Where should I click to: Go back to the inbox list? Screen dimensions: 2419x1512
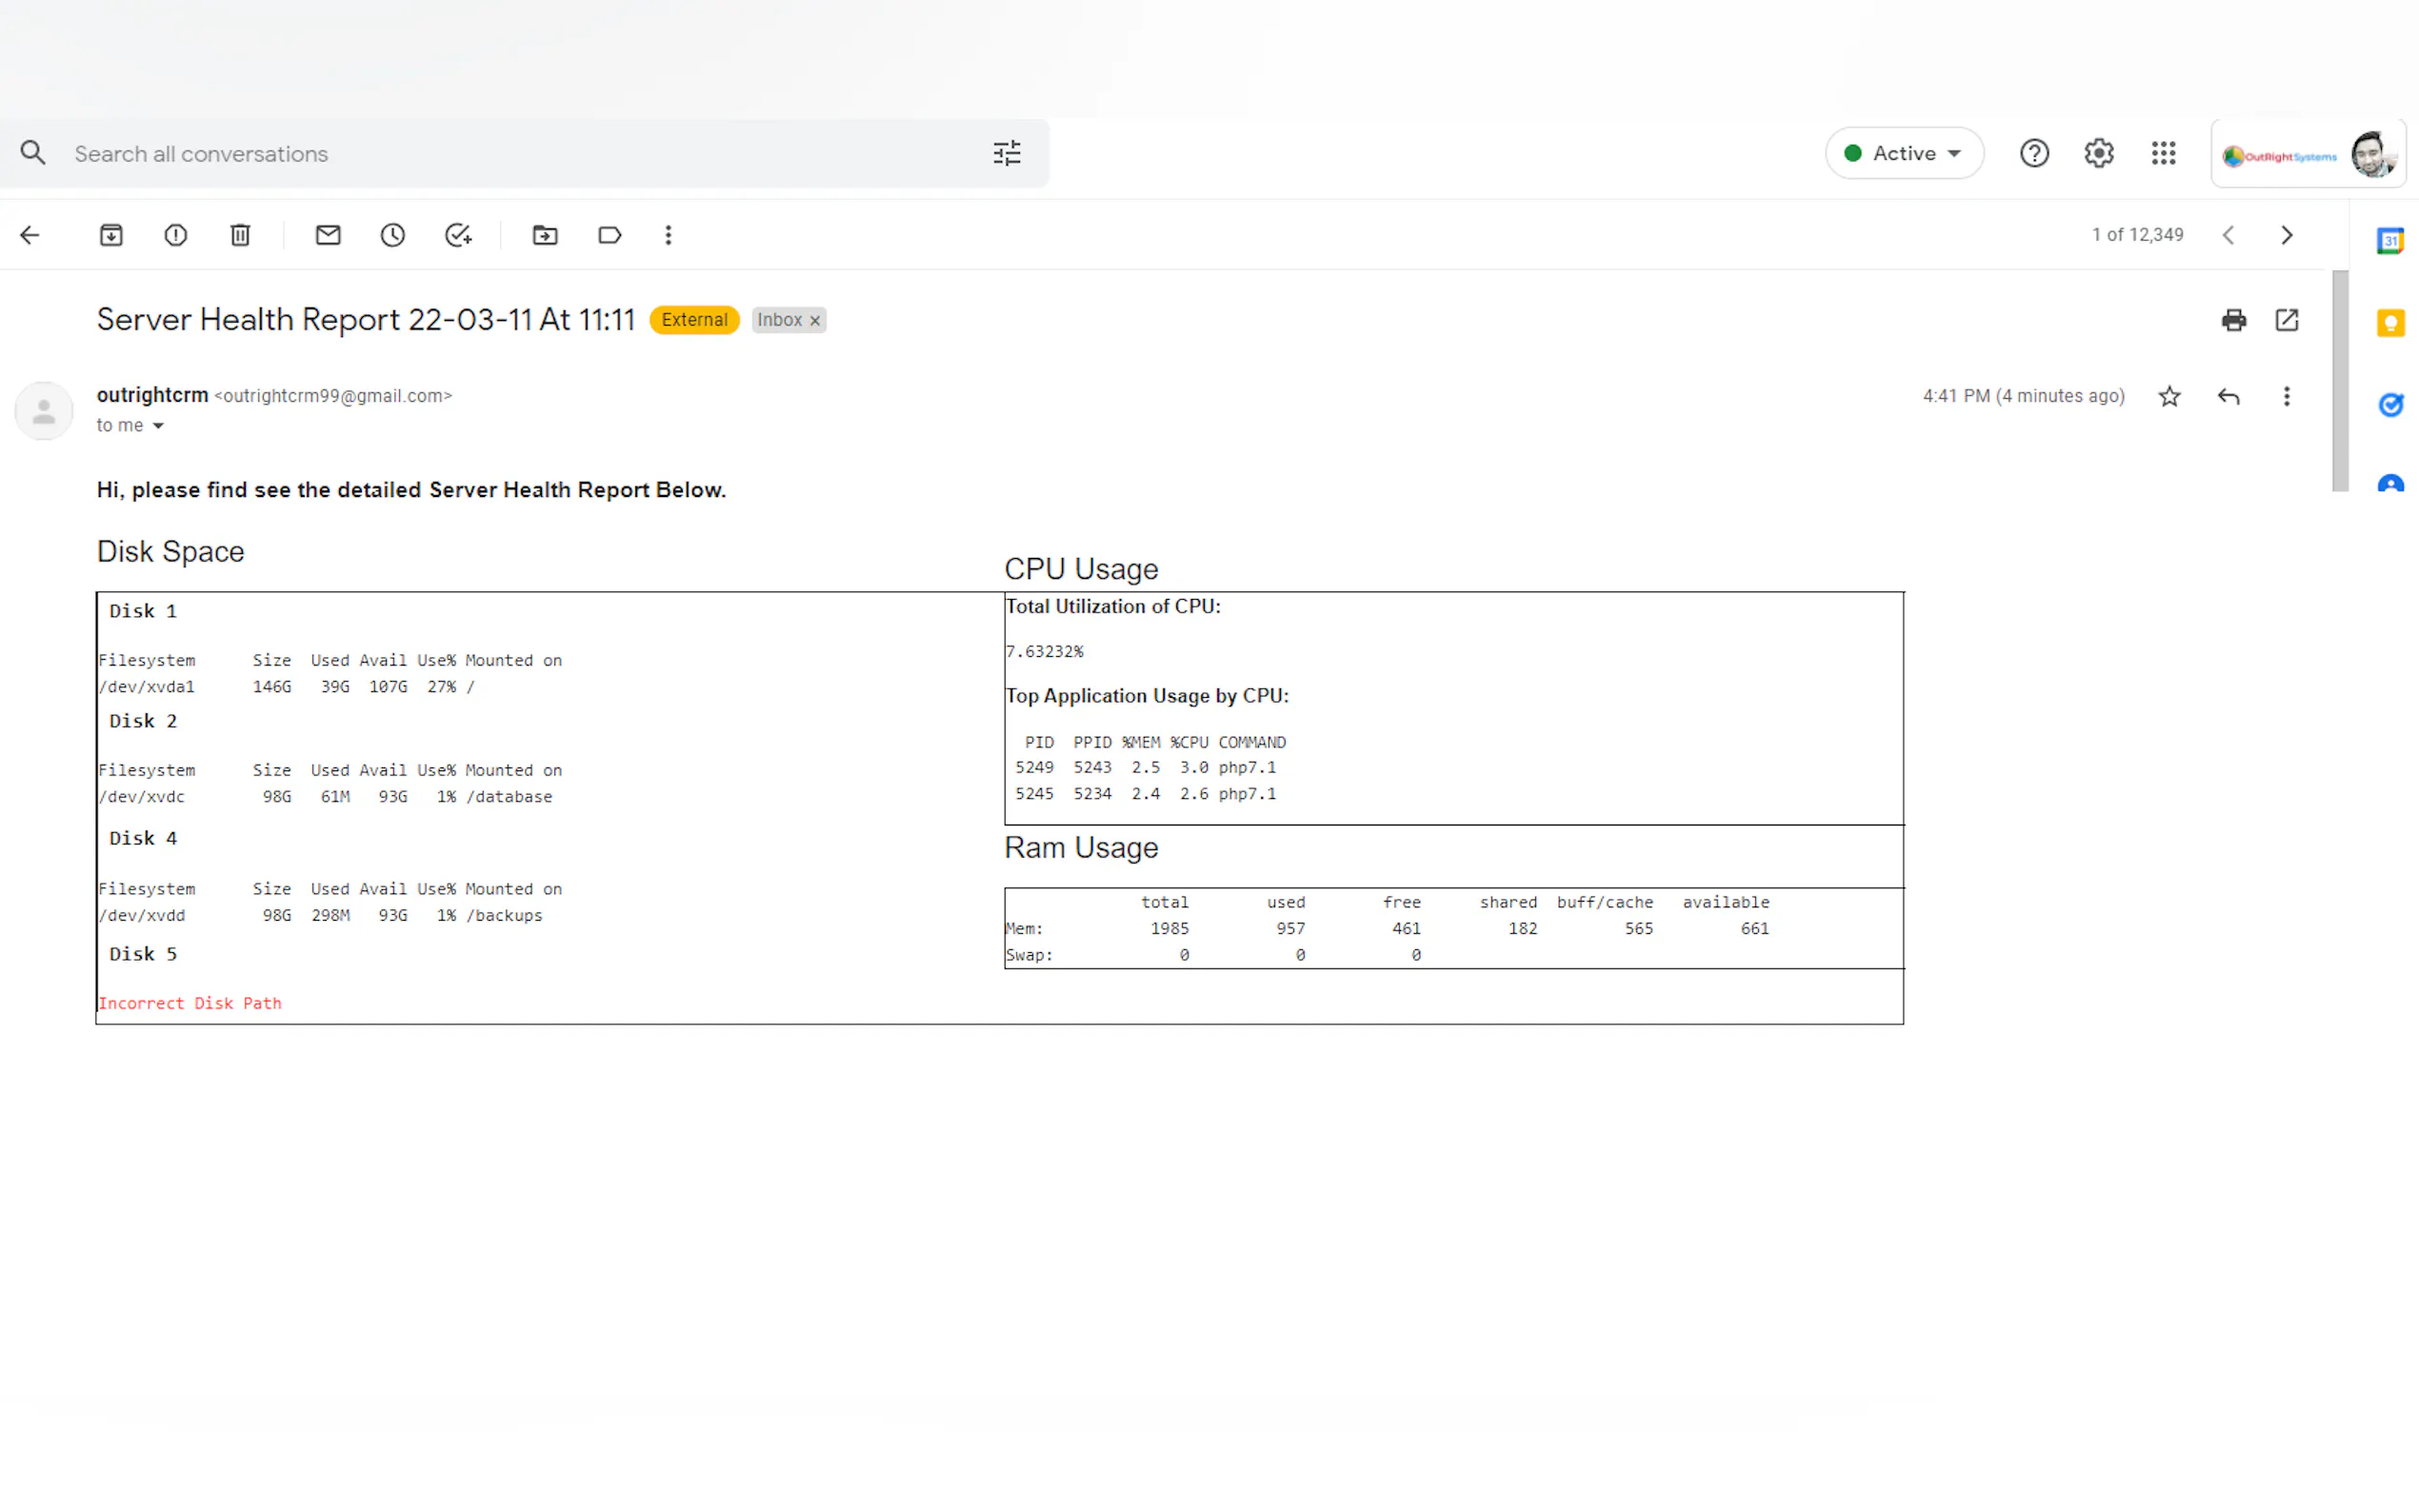tap(30, 235)
